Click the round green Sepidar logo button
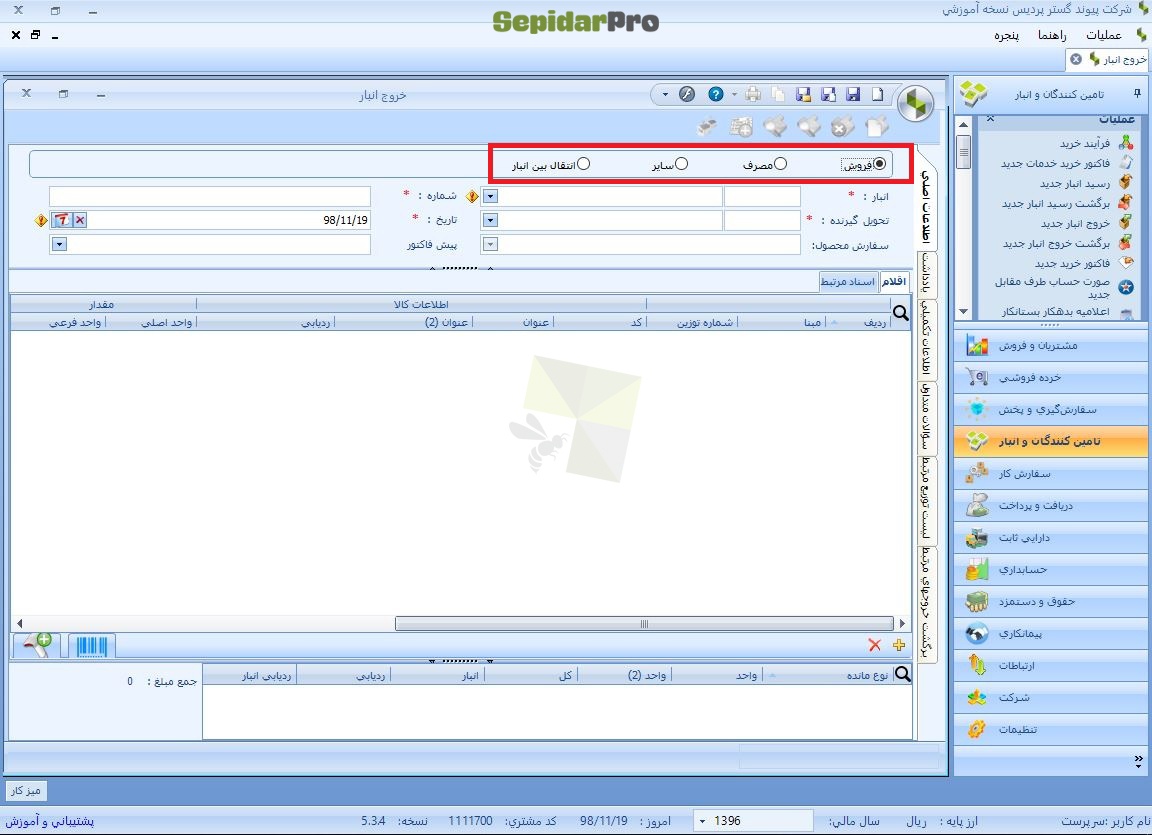 click(915, 104)
